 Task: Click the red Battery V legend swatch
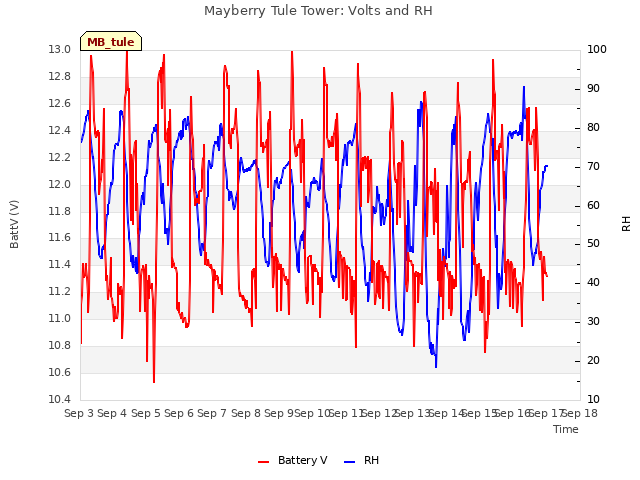[264, 462]
